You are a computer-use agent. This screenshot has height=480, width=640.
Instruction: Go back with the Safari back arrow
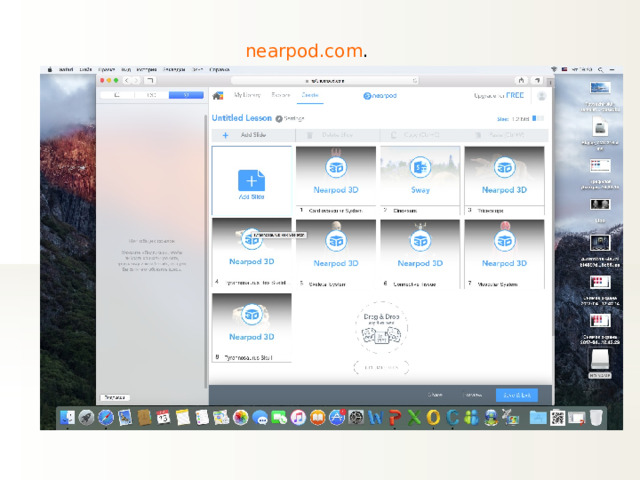click(127, 80)
